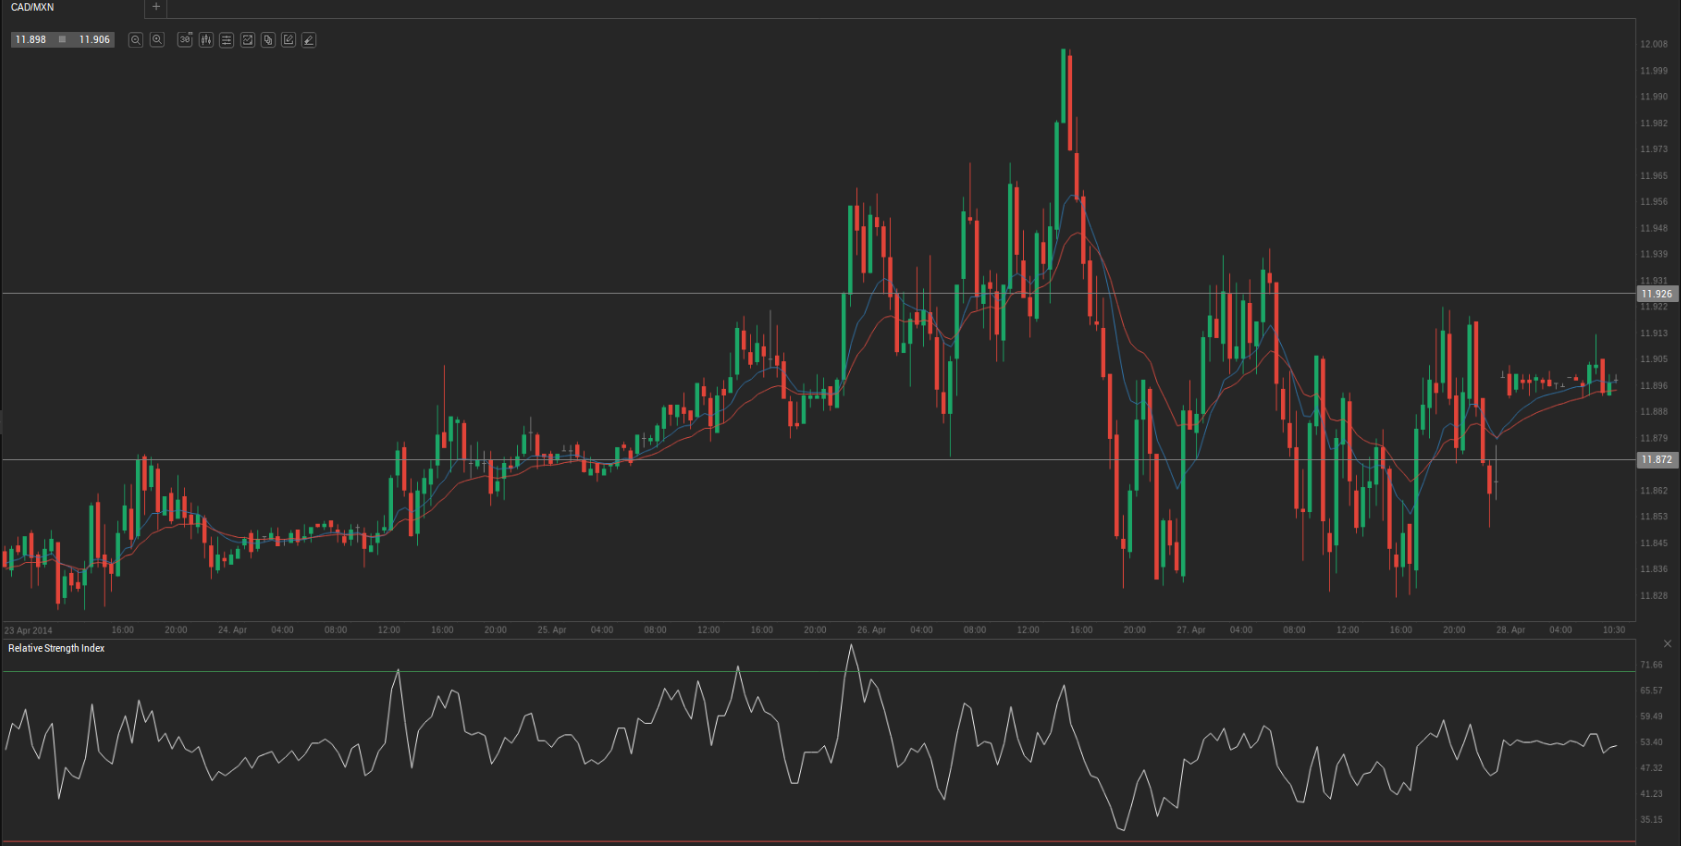Click the 11.906 buy price button
This screenshot has width=1681, height=846.
[x=94, y=40]
